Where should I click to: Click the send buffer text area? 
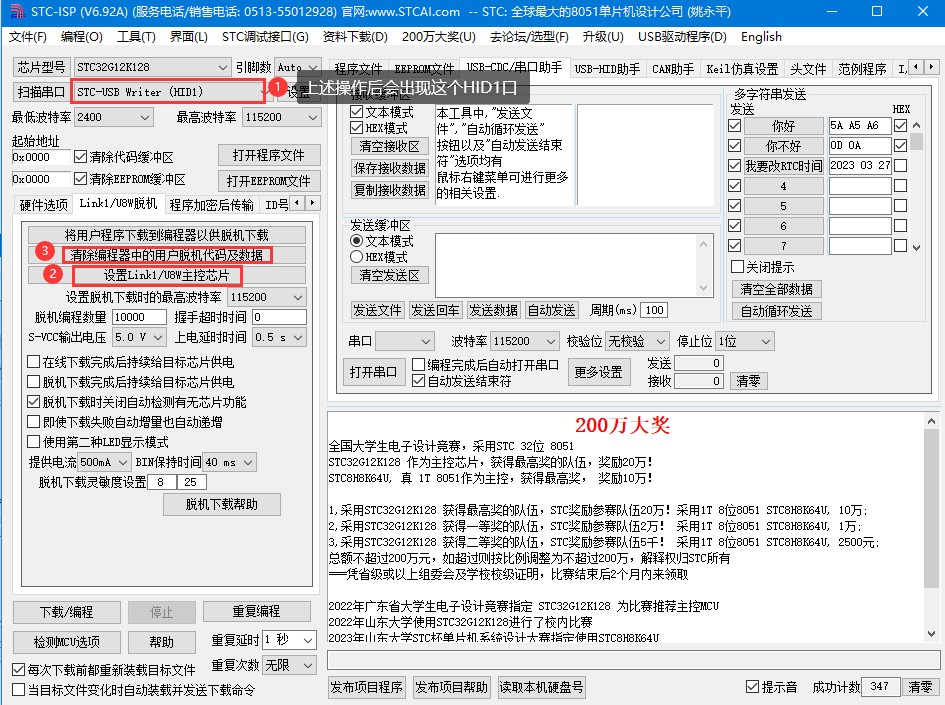tap(568, 266)
